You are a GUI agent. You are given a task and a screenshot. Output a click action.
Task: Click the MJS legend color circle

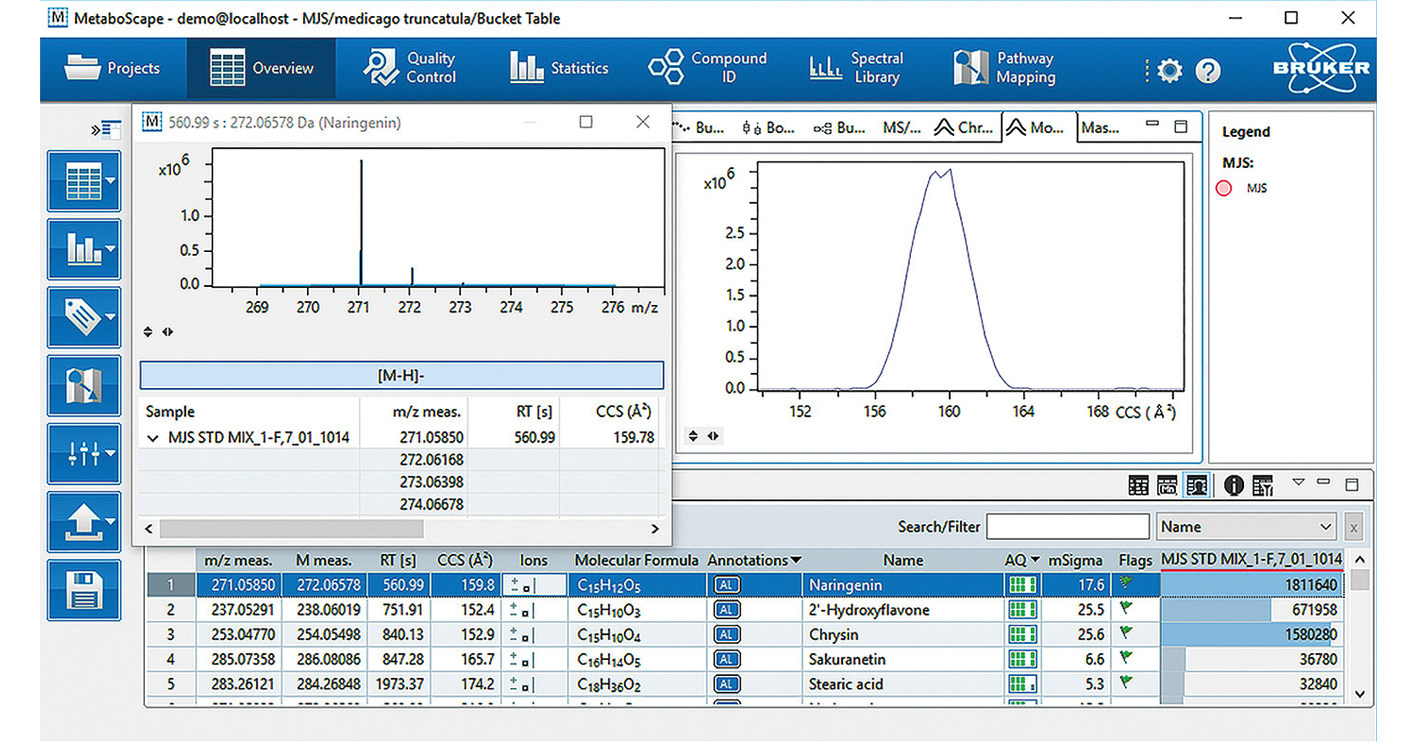pyautogui.click(x=1224, y=188)
